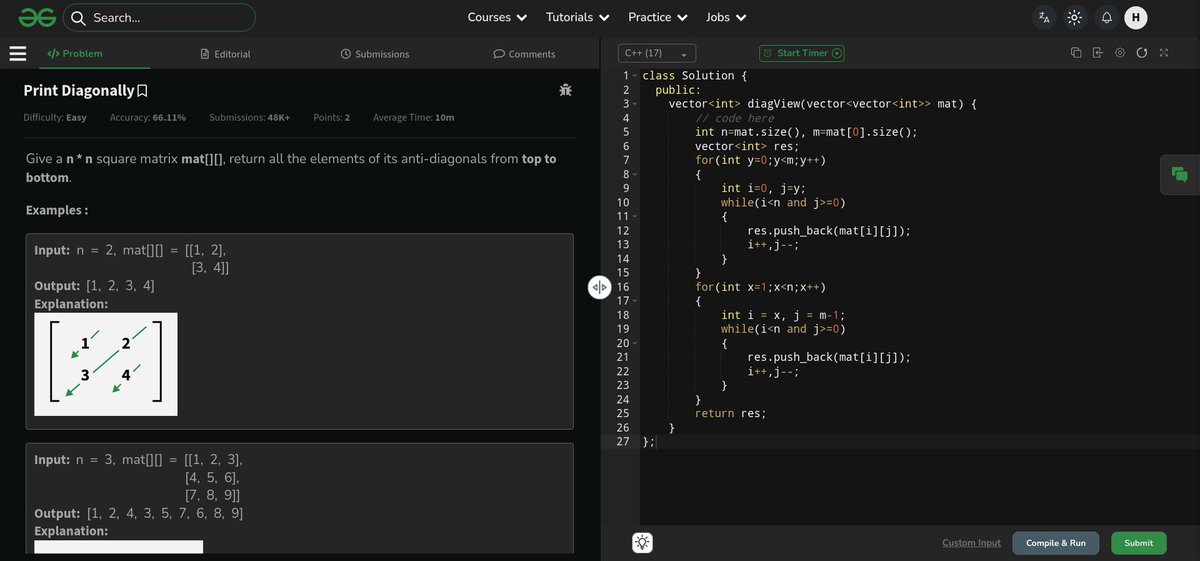Image resolution: width=1200 pixels, height=561 pixels.
Task: Reset the editor code
Action: click(x=1142, y=53)
